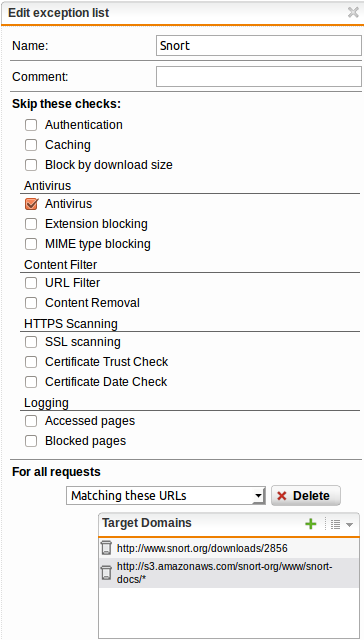Image resolution: width=364 pixels, height=640 pixels.
Task: Remove the snort.org/downloads/2856 entry via trash icon
Action: (x=106, y=548)
